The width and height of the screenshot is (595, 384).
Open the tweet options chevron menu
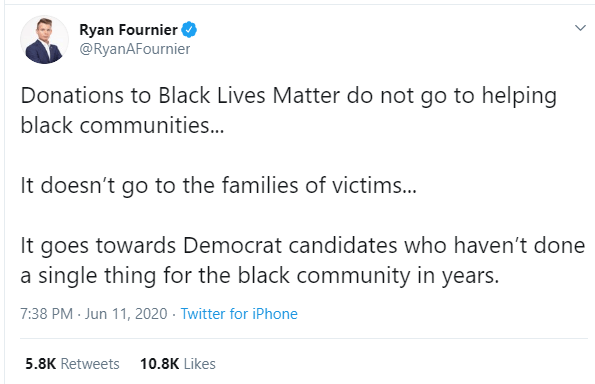[580, 28]
